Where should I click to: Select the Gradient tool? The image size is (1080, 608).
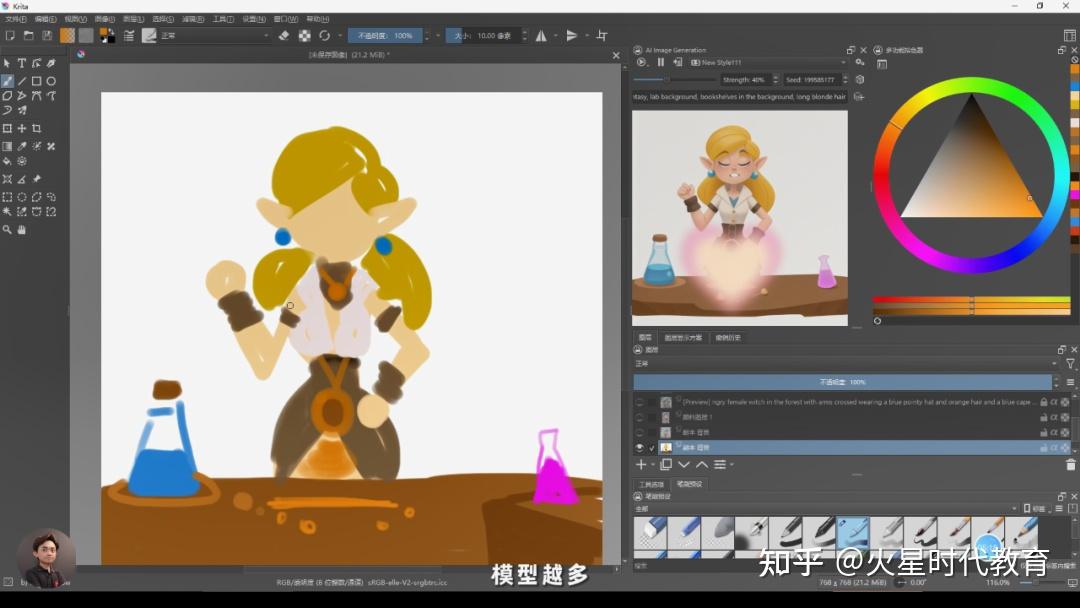(x=8, y=146)
